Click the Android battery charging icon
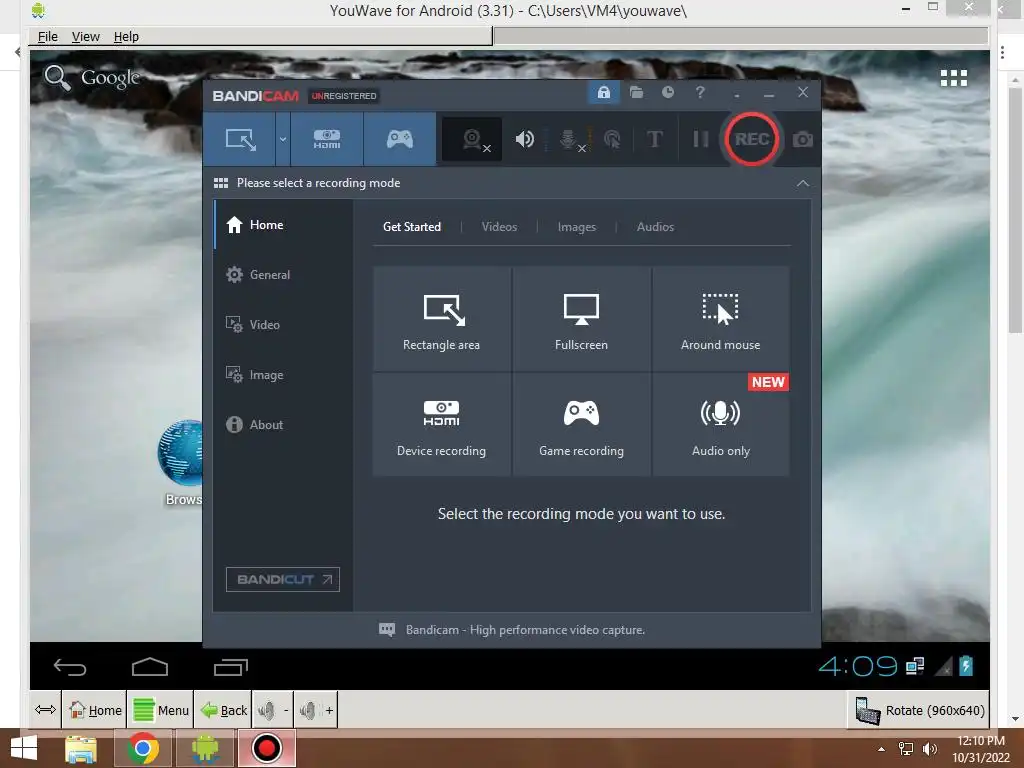Screen dimensions: 1024x768 pos(966,666)
